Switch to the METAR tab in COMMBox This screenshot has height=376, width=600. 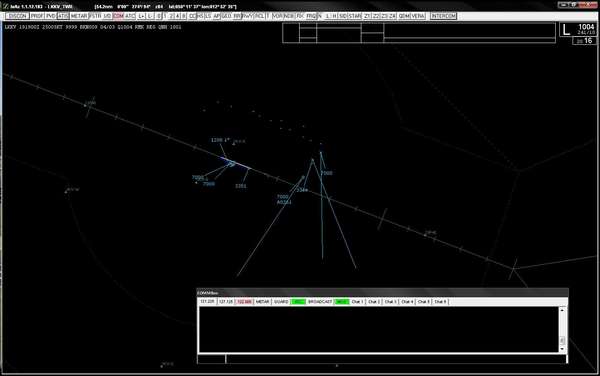pos(262,302)
